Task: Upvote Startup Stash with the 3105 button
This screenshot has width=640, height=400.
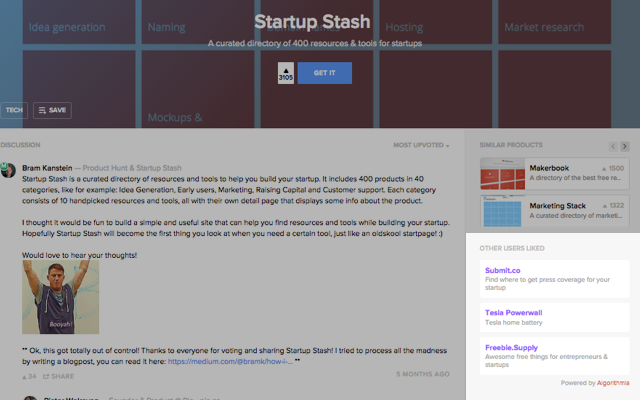Action: [x=286, y=73]
